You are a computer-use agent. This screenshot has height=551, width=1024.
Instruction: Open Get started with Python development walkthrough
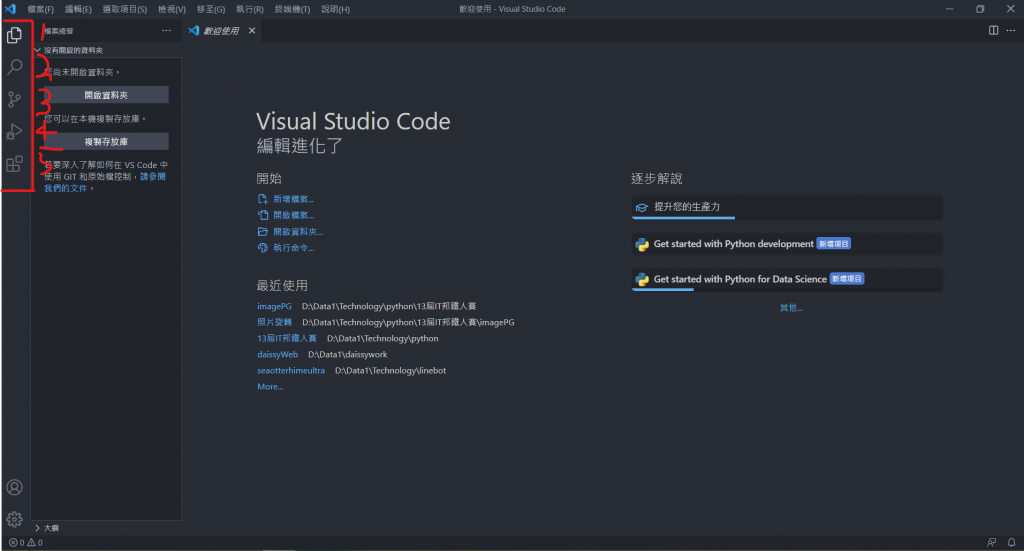[x=786, y=244]
